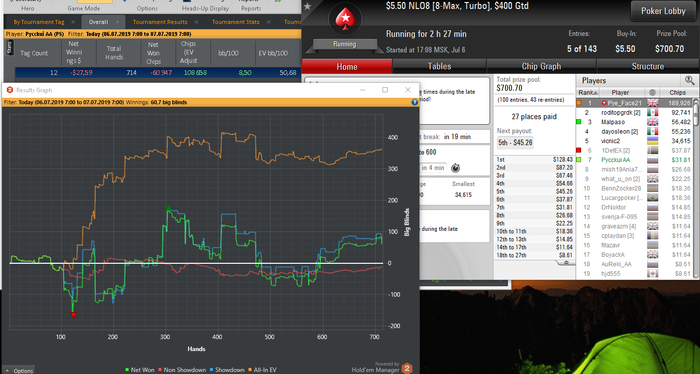700x374 pixels.
Task: Click the 5th - $45.26 next payout button
Action: coord(515,143)
